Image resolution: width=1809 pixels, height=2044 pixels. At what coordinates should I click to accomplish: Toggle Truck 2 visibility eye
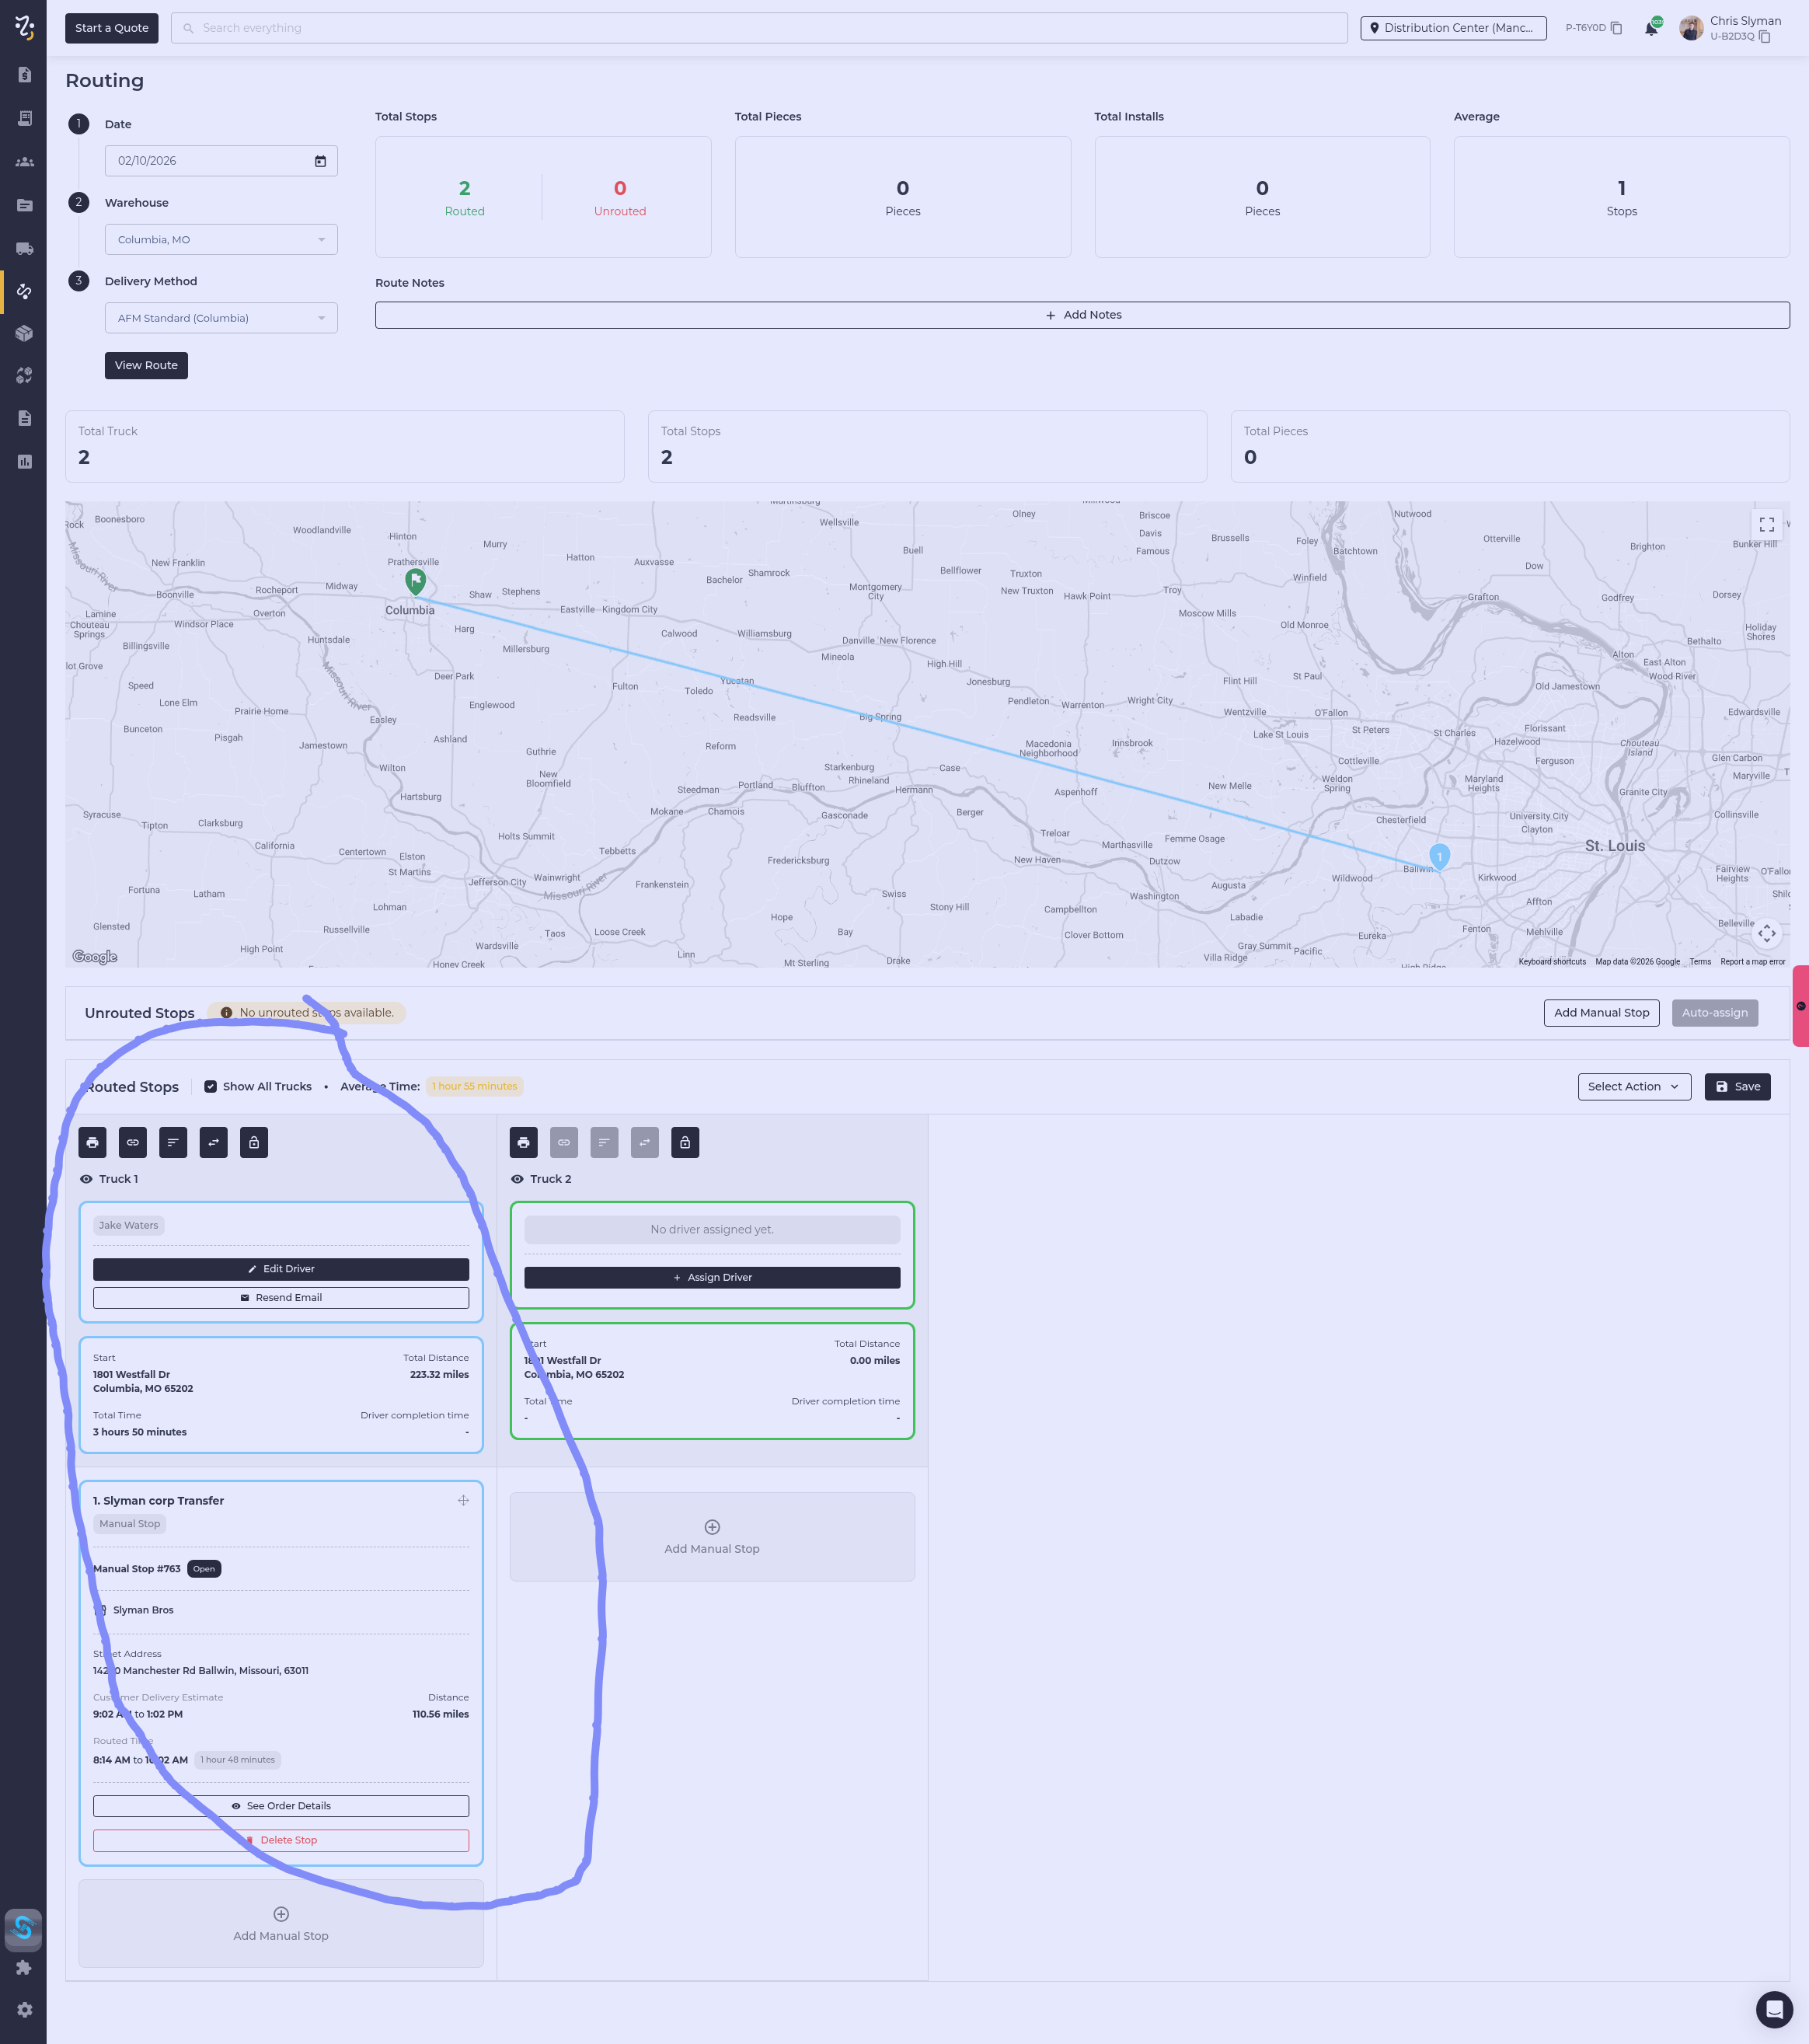coord(517,1179)
